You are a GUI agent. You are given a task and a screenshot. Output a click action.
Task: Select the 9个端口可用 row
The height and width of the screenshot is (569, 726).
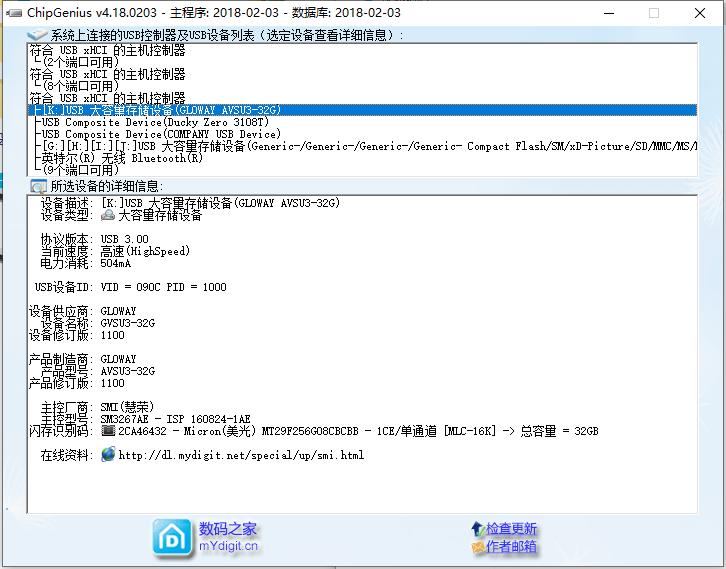click(x=363, y=170)
